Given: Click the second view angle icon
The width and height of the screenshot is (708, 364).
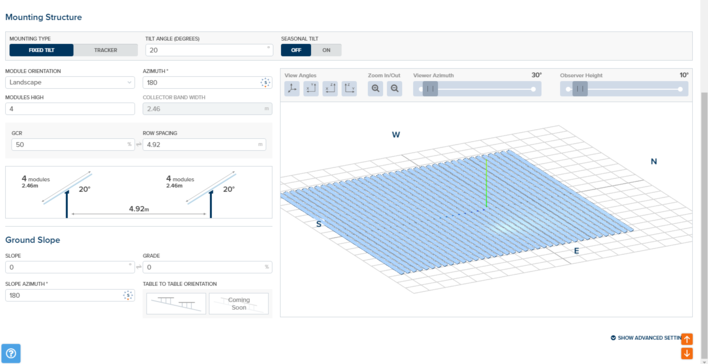Looking at the screenshot, I should tap(311, 89).
